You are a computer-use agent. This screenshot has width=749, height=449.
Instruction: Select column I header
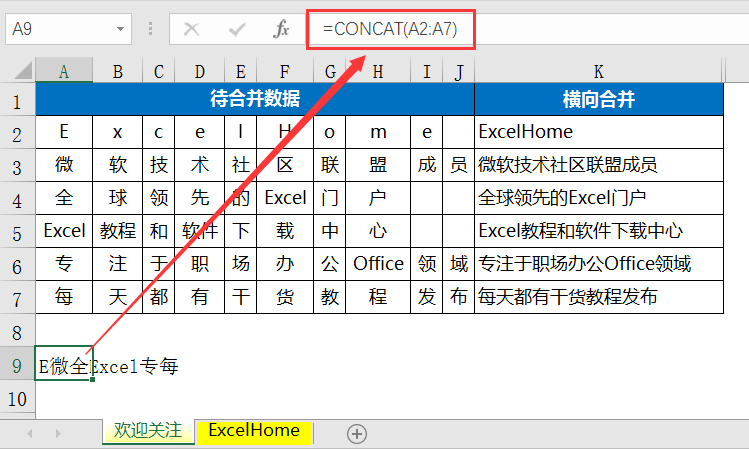[427, 71]
